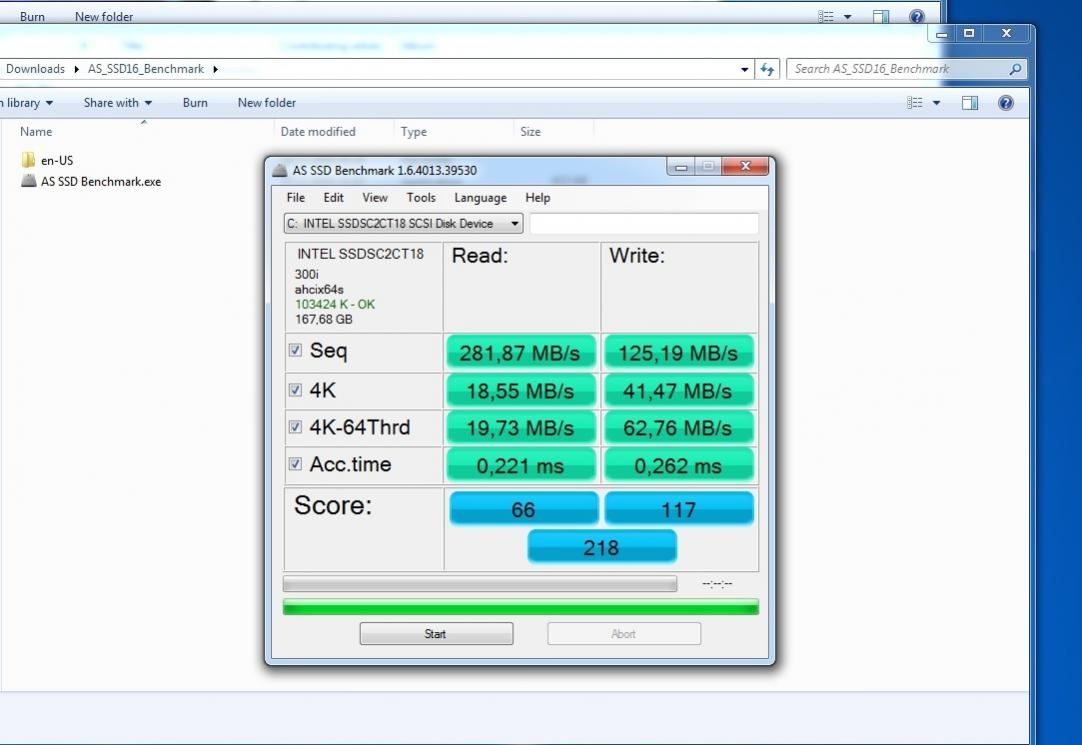Click the 4K-64Thrd read result 19,73 MB/s

(521, 428)
